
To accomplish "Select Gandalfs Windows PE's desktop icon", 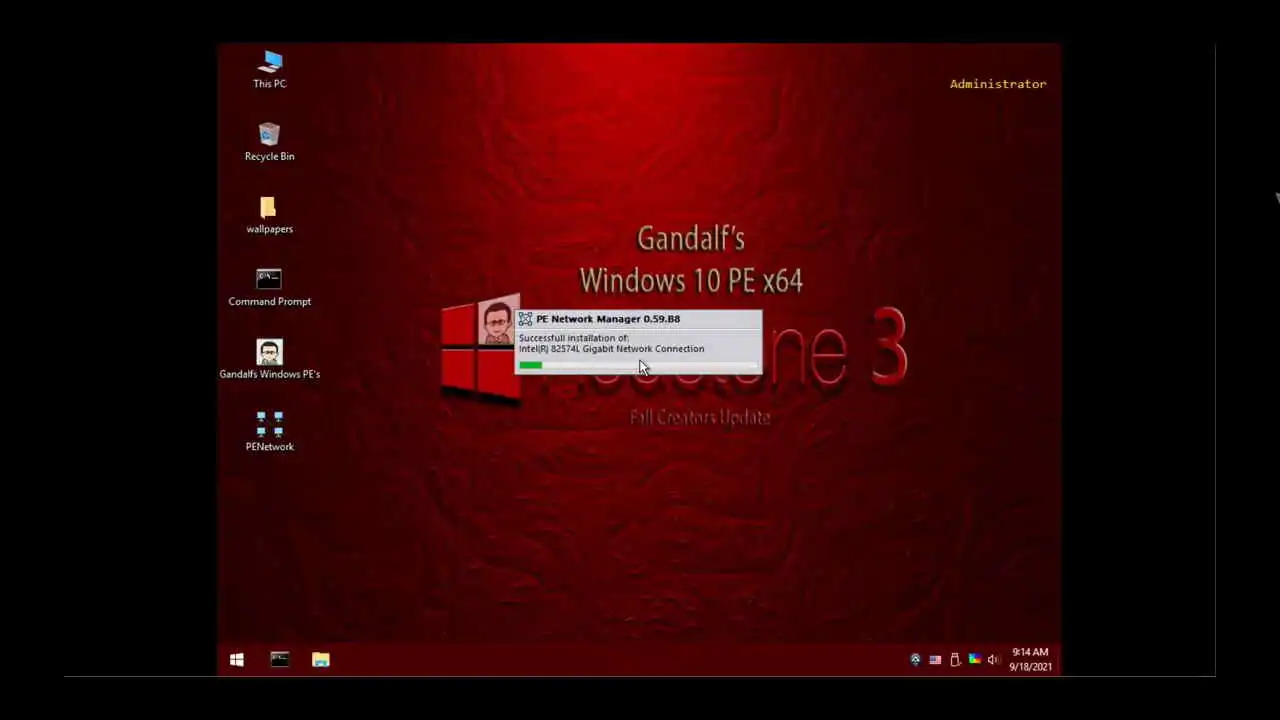I will (269, 360).
